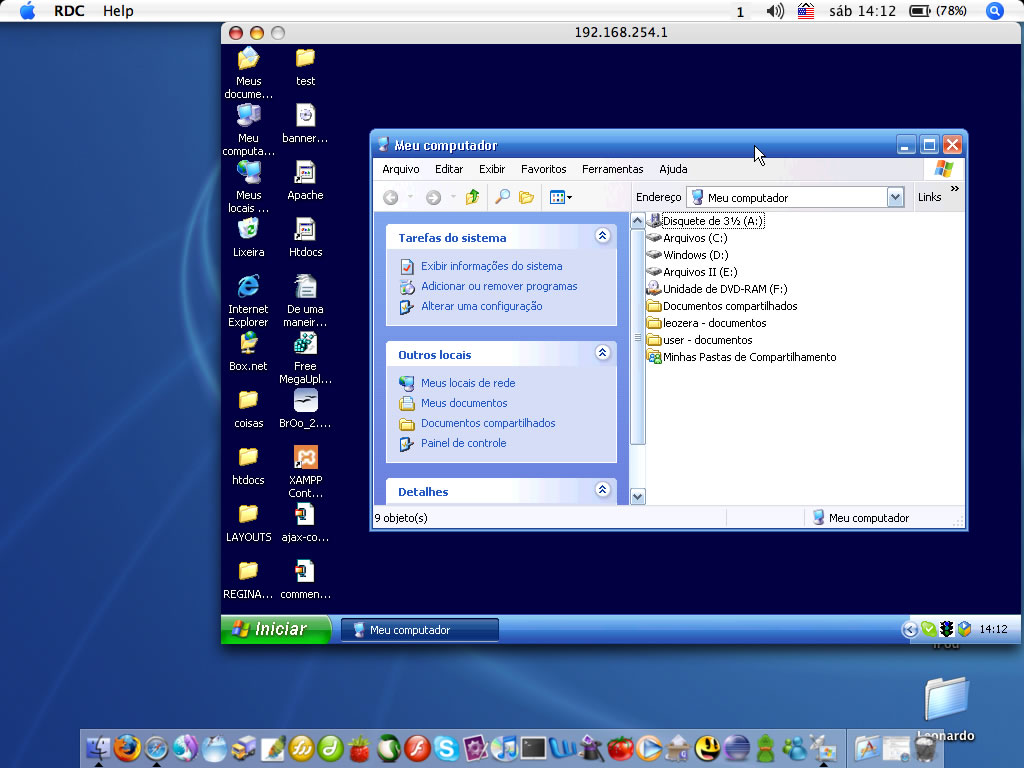1024x768 pixels.
Task: Open the Editar menu
Action: click(449, 169)
